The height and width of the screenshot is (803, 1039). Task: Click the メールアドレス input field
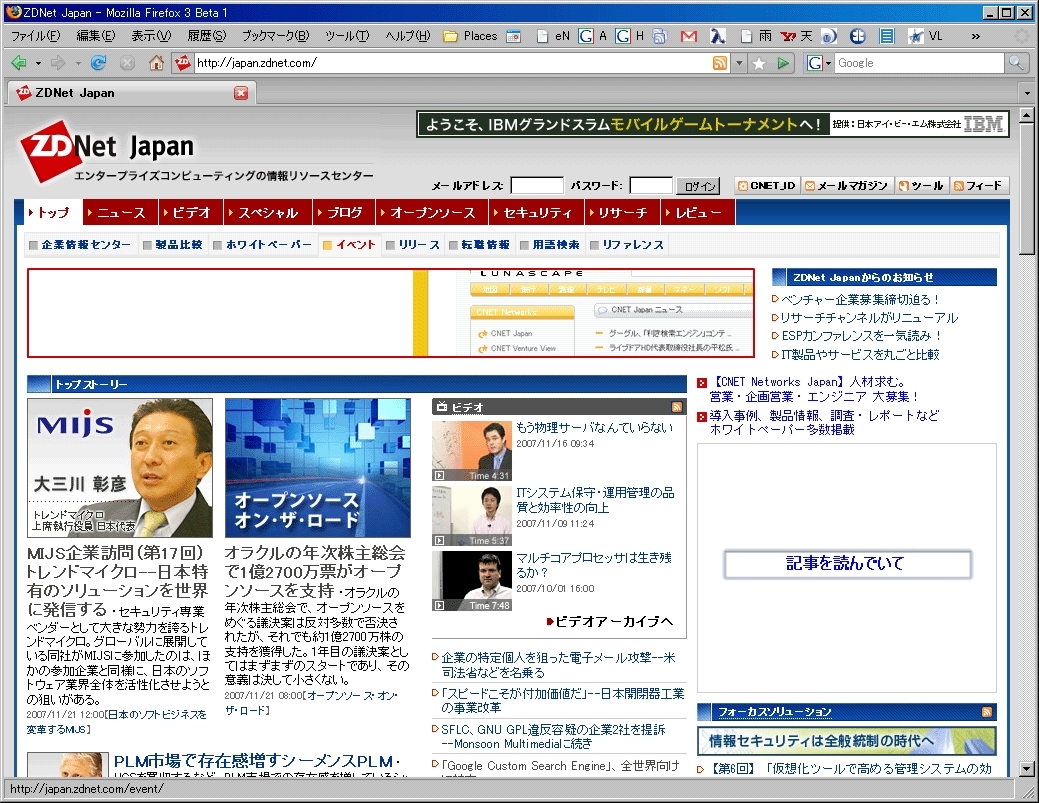point(537,186)
